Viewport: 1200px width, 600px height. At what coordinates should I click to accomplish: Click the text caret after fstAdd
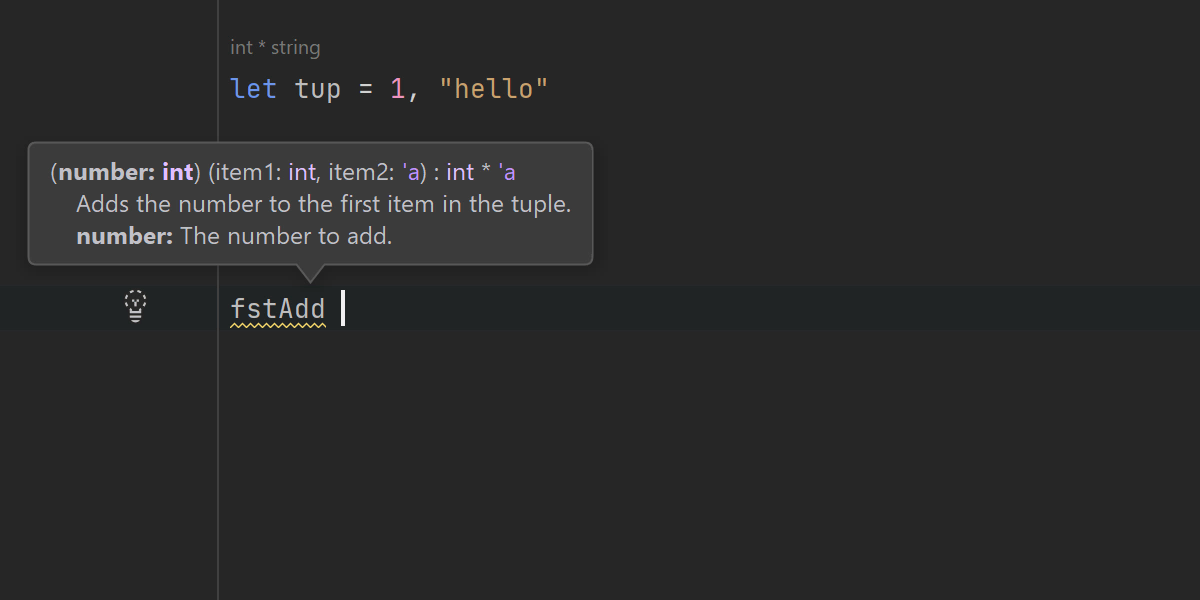[x=343, y=308]
